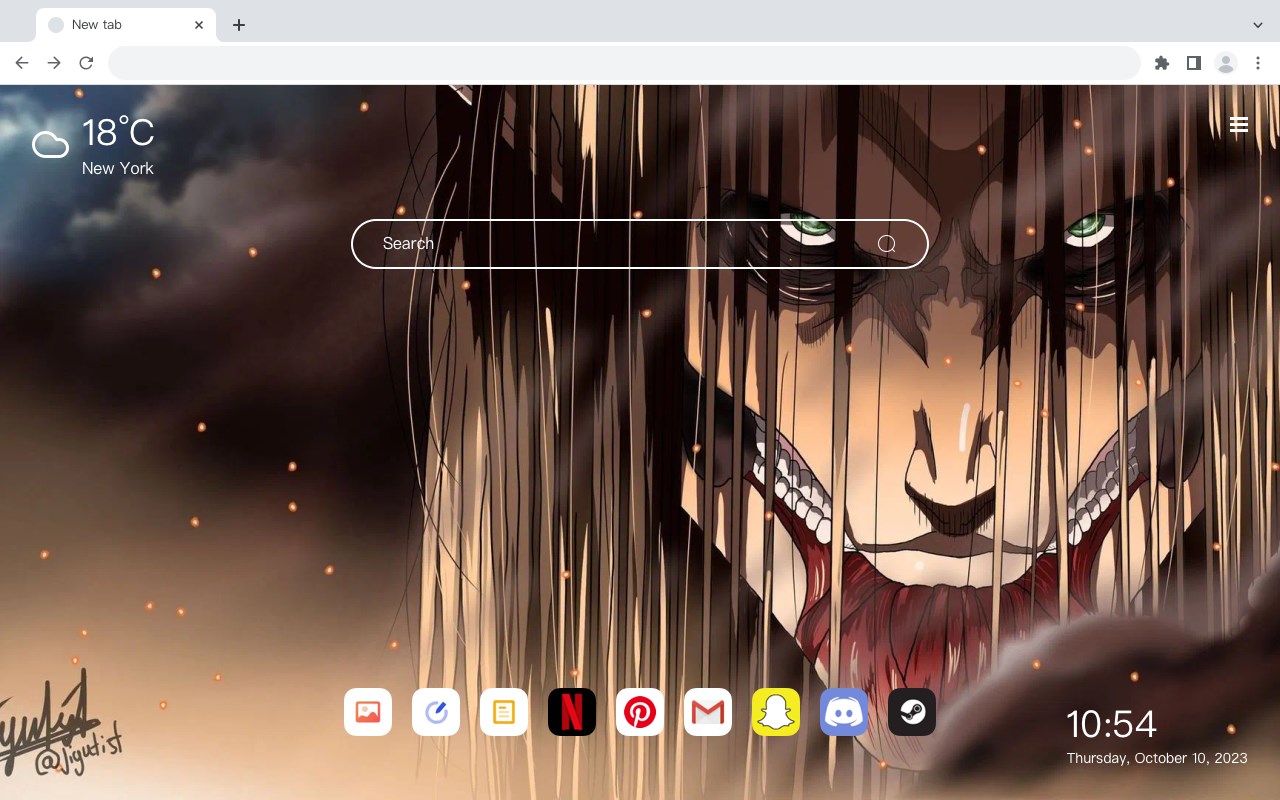Click the Thursday, October 10, 2023 date
Image resolution: width=1280 pixels, height=800 pixels.
(x=1157, y=758)
